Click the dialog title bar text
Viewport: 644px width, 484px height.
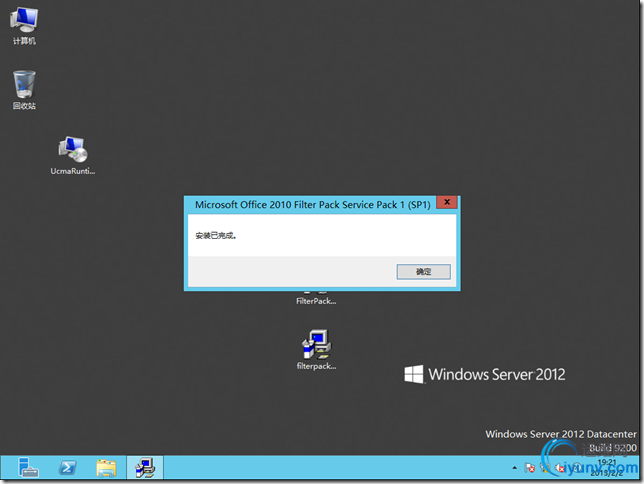click(x=313, y=205)
